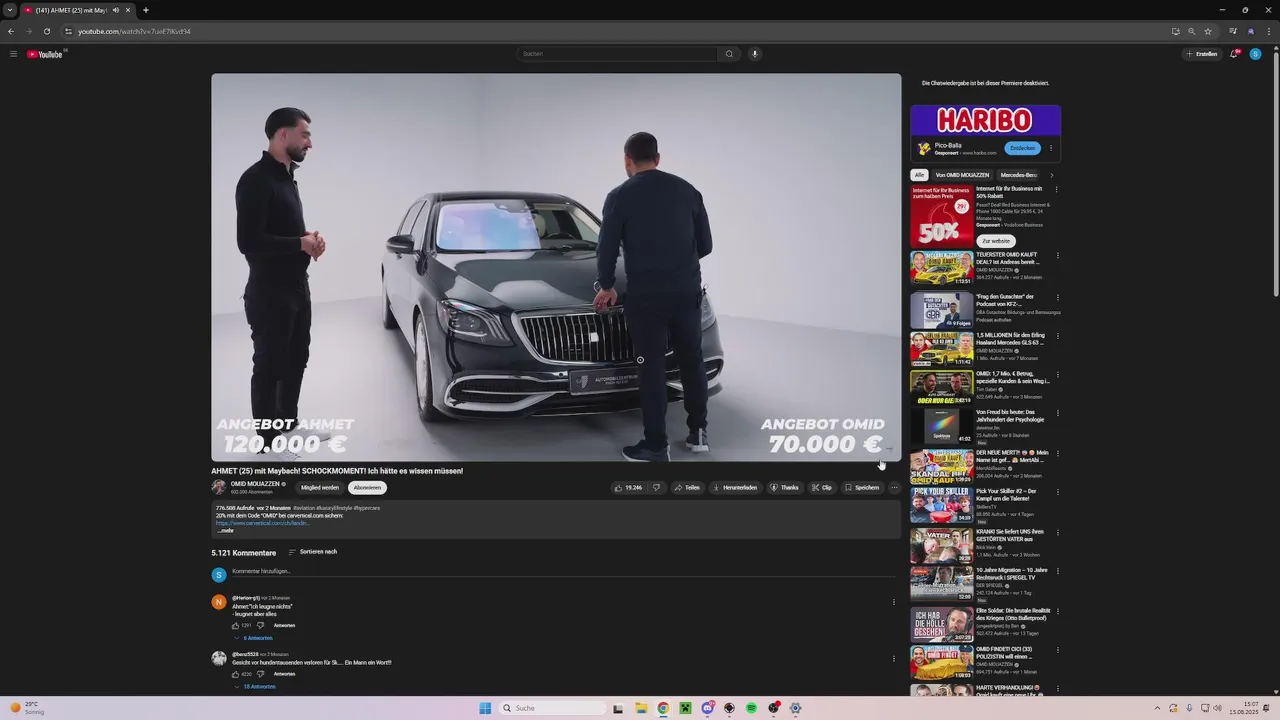Like the @Harion-g1j comment

point(236,626)
